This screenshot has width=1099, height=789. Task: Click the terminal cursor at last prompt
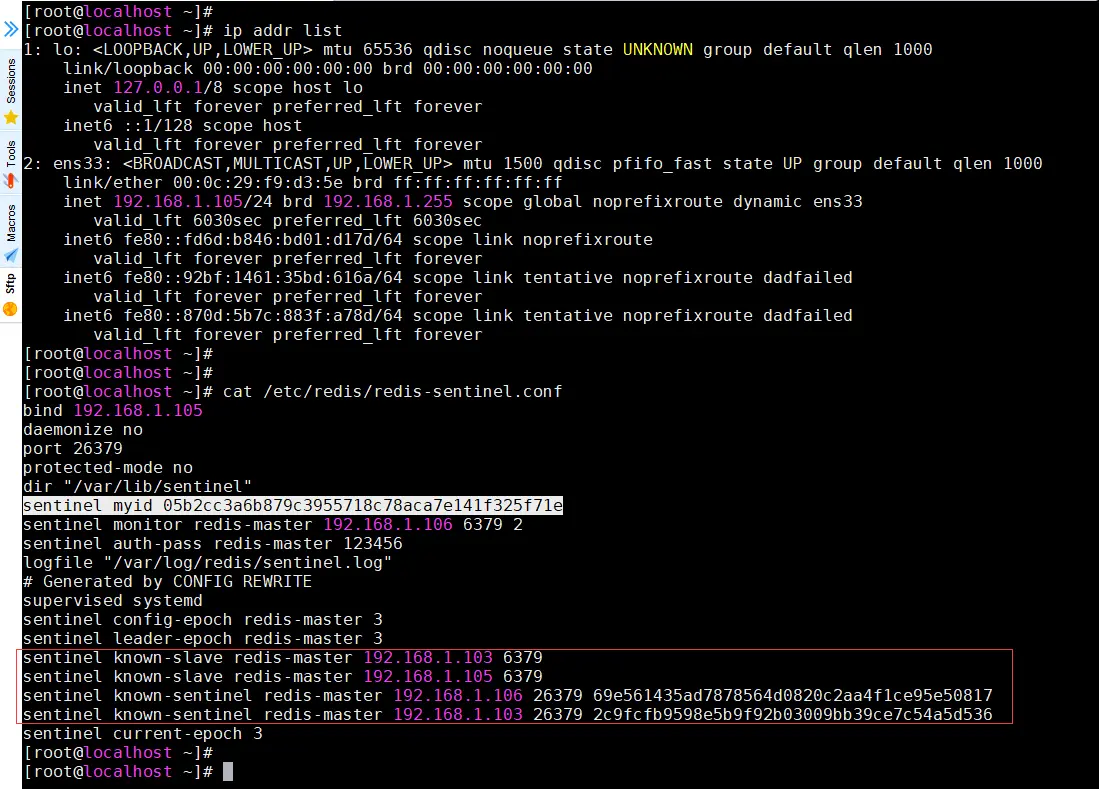coord(228,771)
